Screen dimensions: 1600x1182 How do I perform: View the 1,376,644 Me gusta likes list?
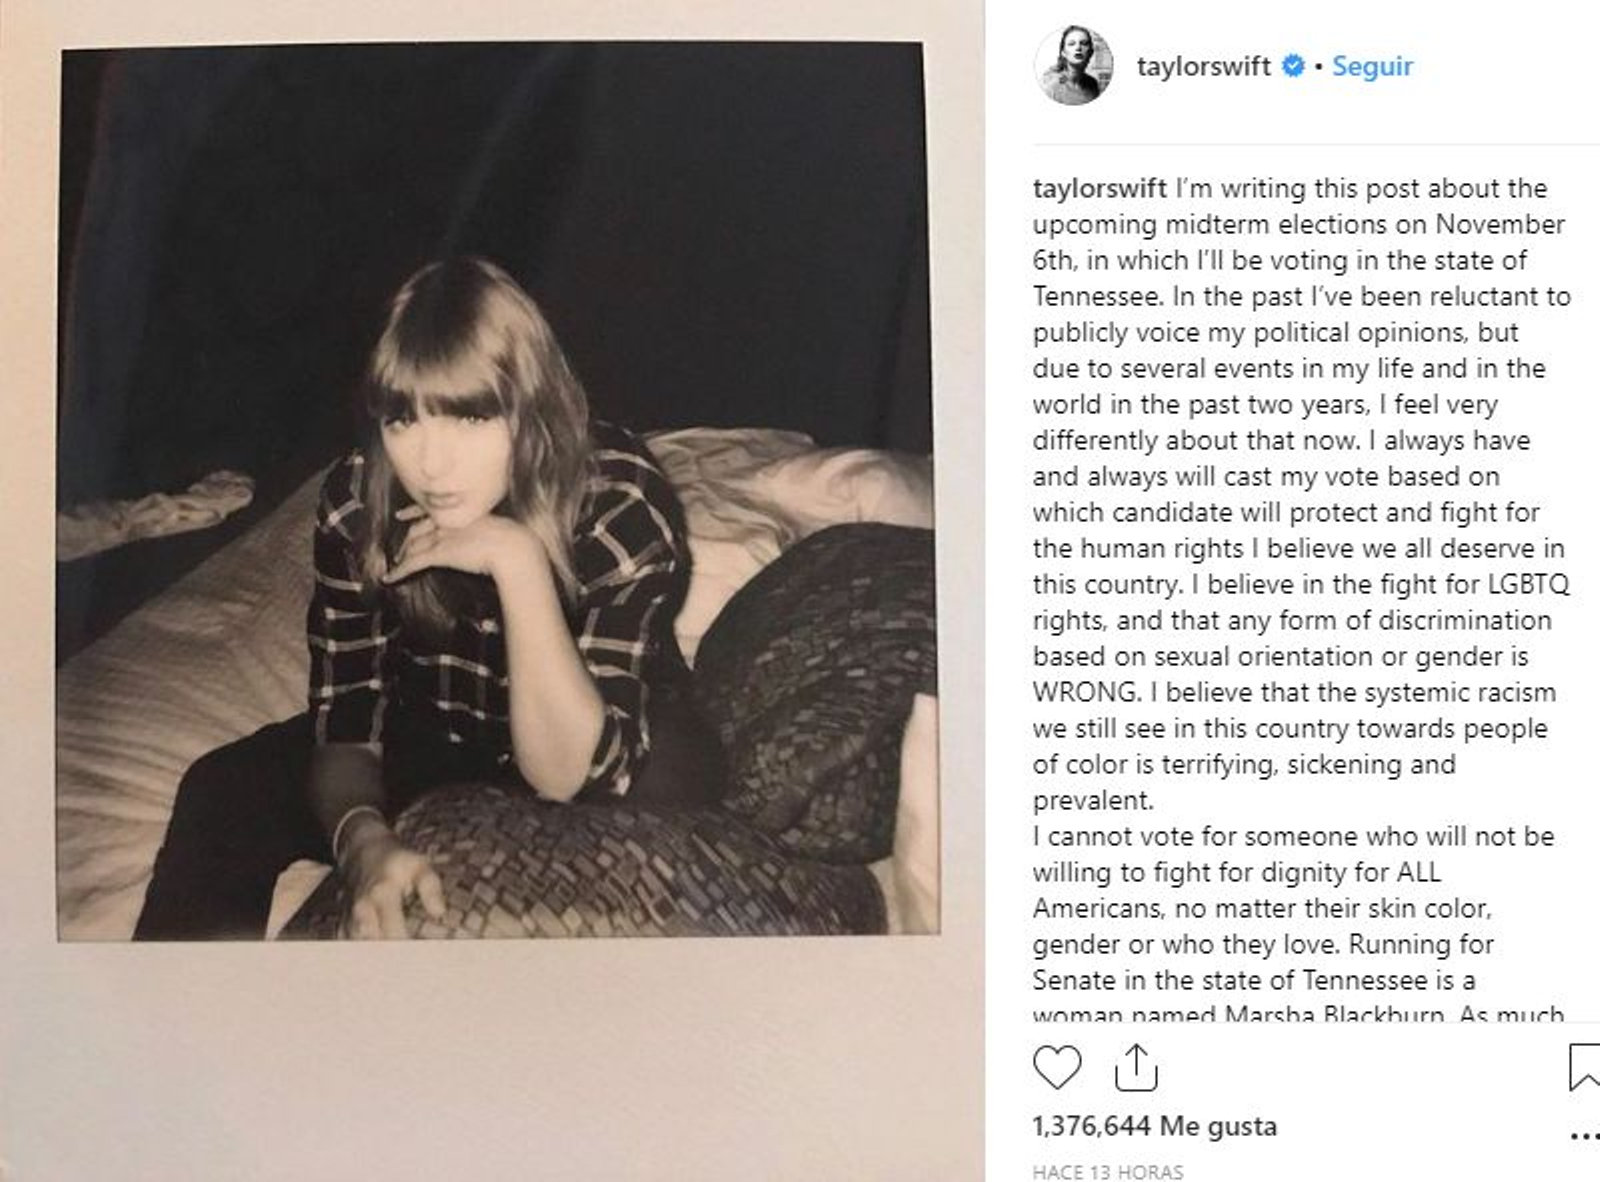pos(1154,1126)
